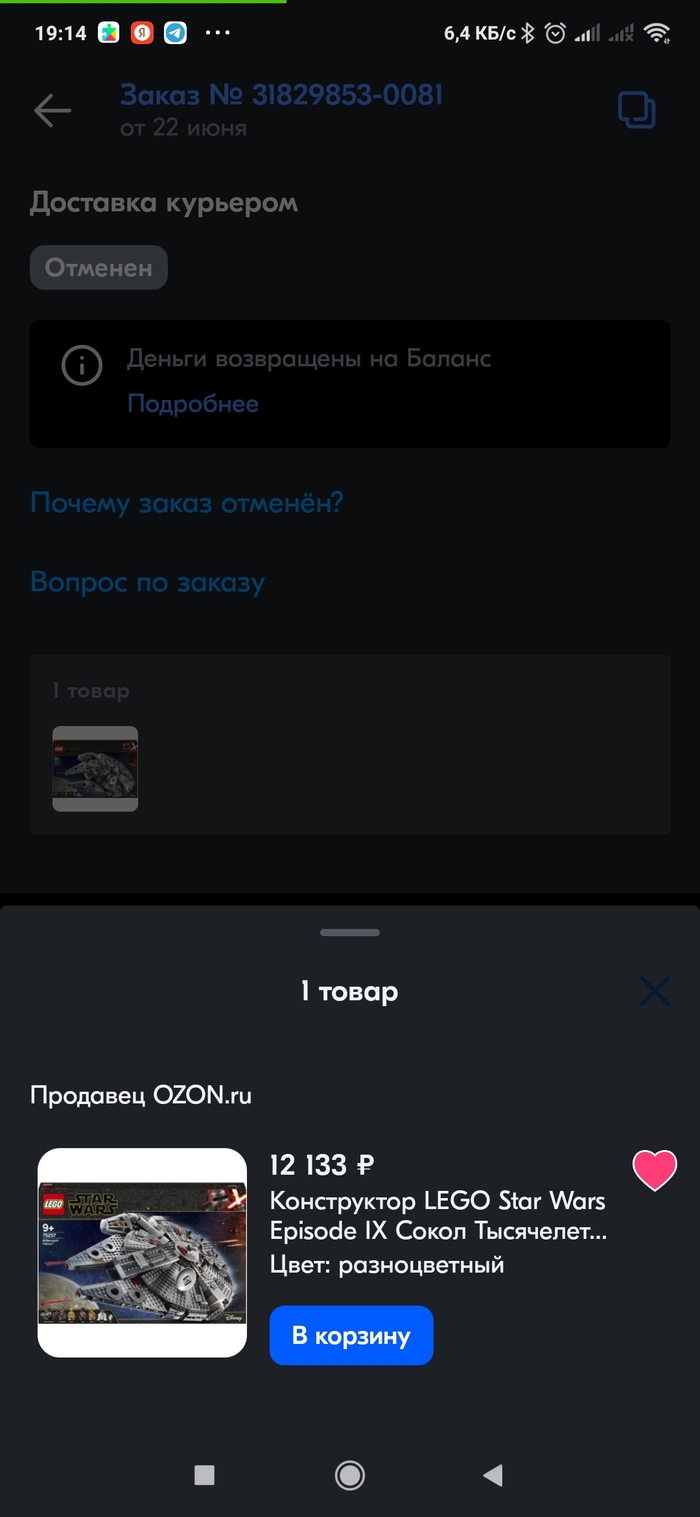Open the LEGO Star Wars product title
The width and height of the screenshot is (700, 1517).
(438, 1215)
